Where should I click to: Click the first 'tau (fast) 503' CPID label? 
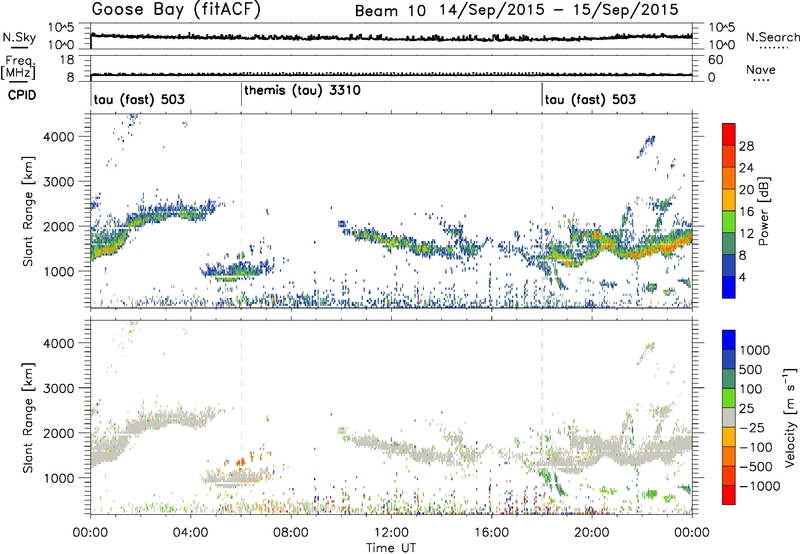(x=139, y=99)
